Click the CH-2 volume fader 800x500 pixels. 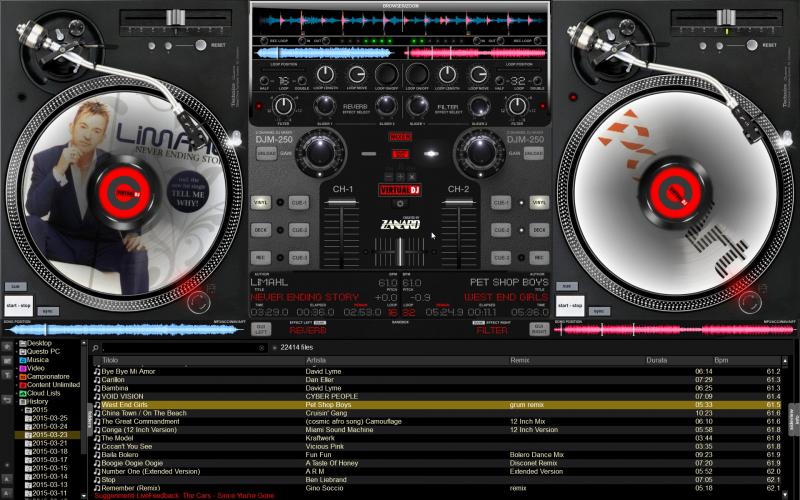coord(458,203)
